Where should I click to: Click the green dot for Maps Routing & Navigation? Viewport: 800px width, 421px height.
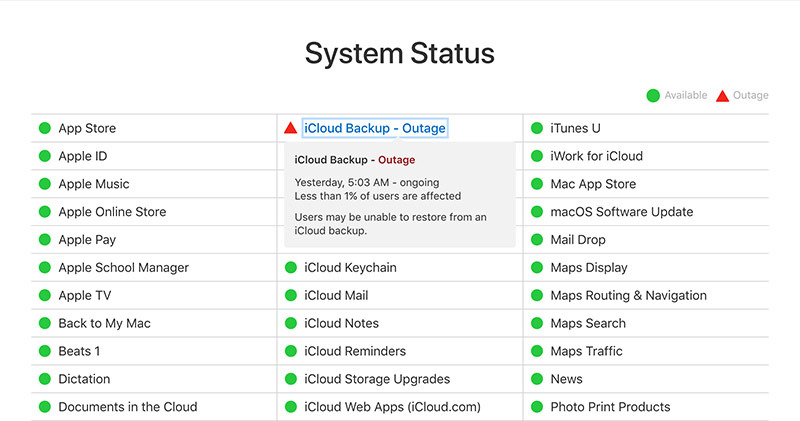coord(537,295)
